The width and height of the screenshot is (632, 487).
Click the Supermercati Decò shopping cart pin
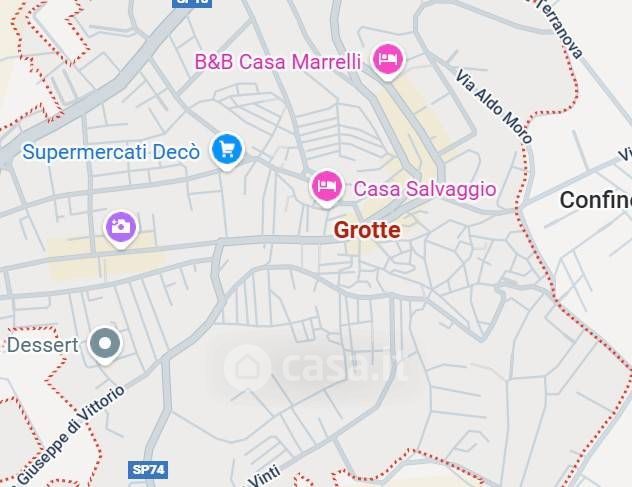[x=227, y=151]
